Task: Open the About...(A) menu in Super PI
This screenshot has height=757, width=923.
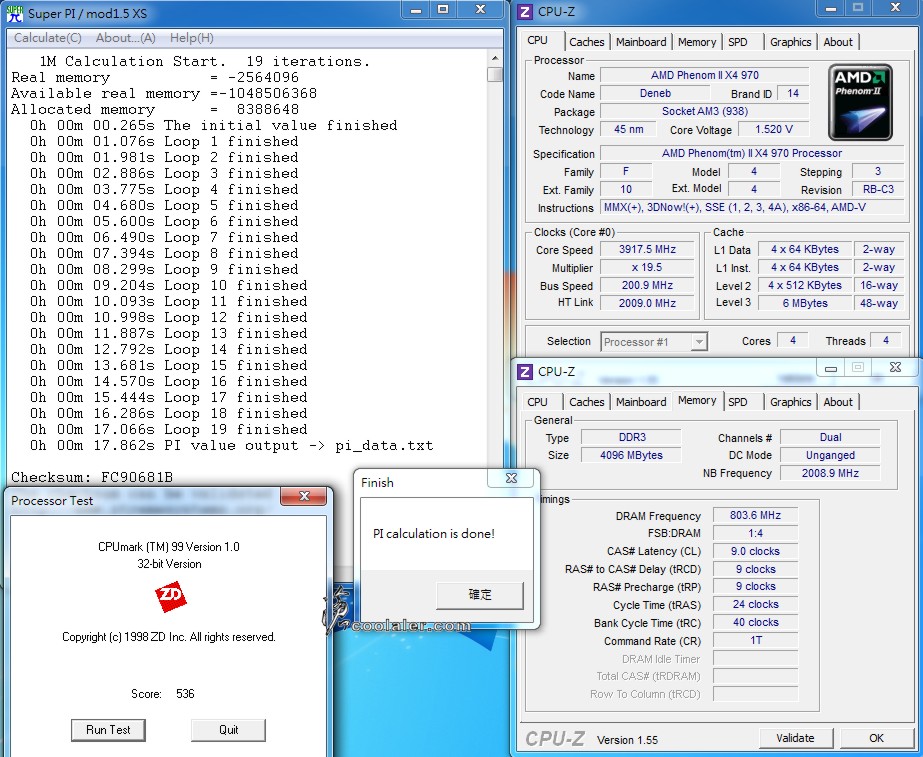Action: (x=125, y=38)
